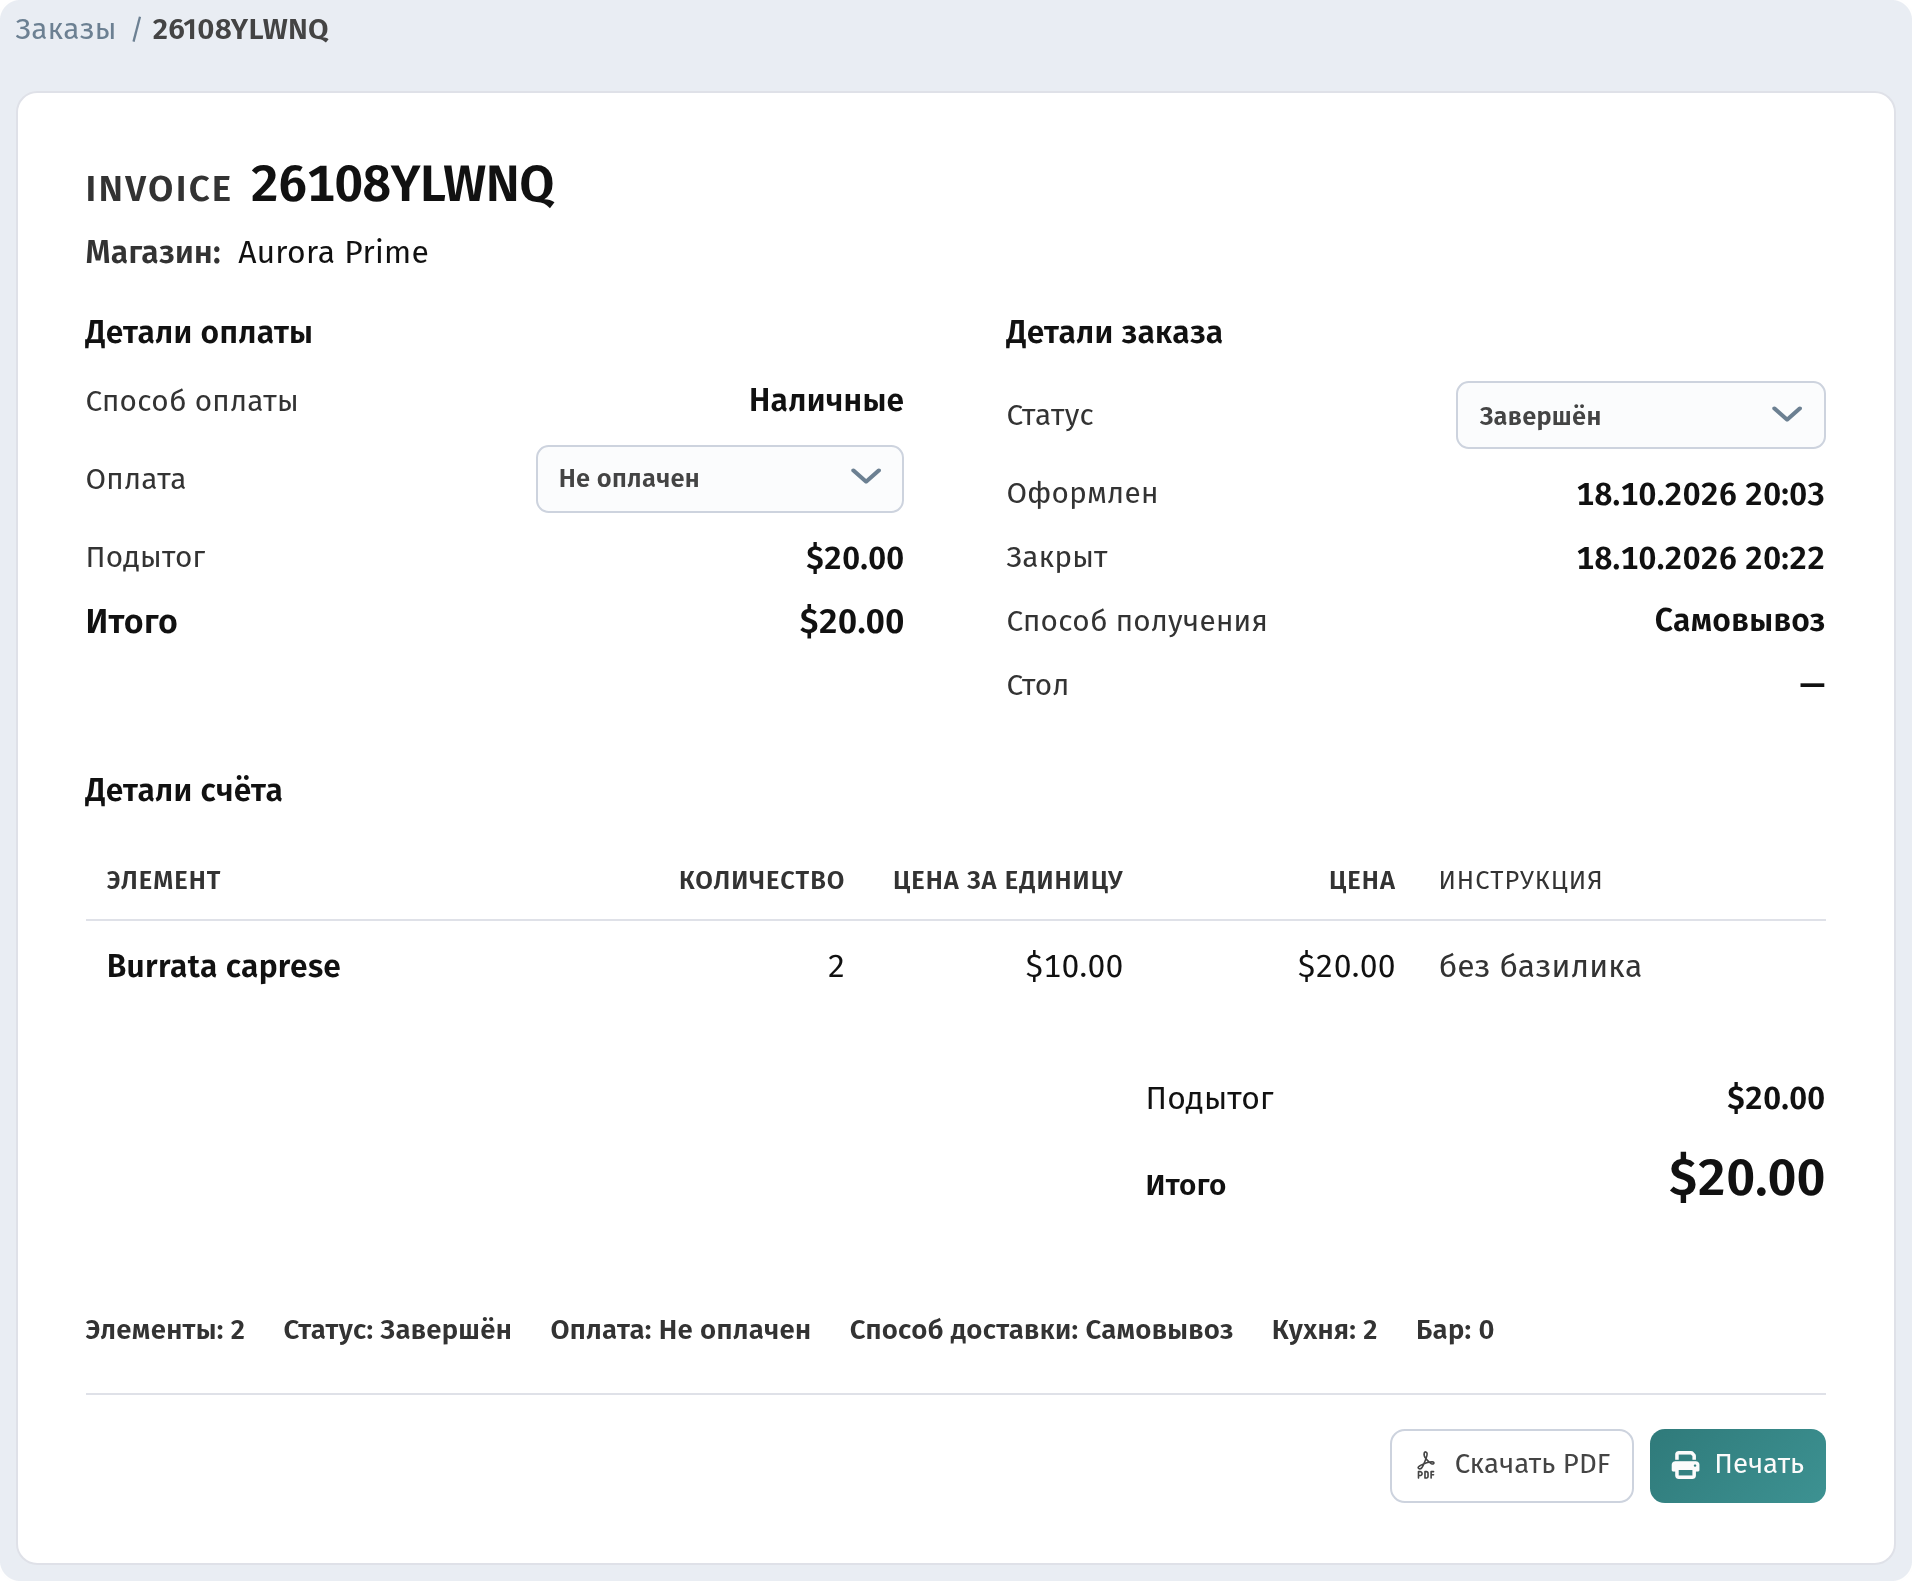The height and width of the screenshot is (1581, 1912).
Task: Click the Закрыт date 18.10.2026 20:22
Action: [x=1700, y=558]
